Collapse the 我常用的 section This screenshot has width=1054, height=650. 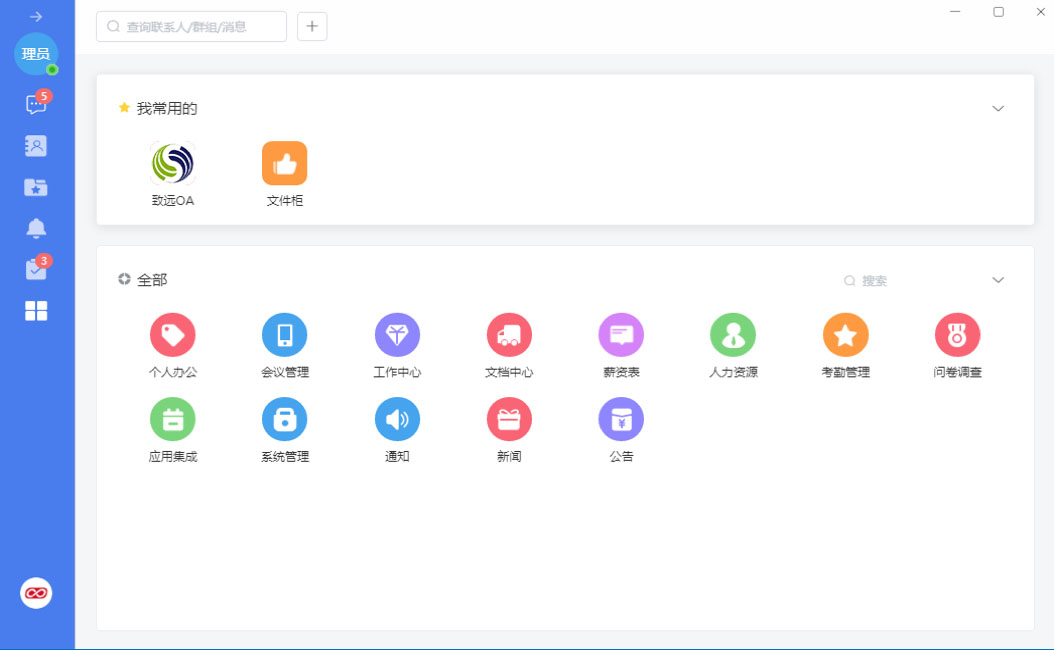coord(997,108)
